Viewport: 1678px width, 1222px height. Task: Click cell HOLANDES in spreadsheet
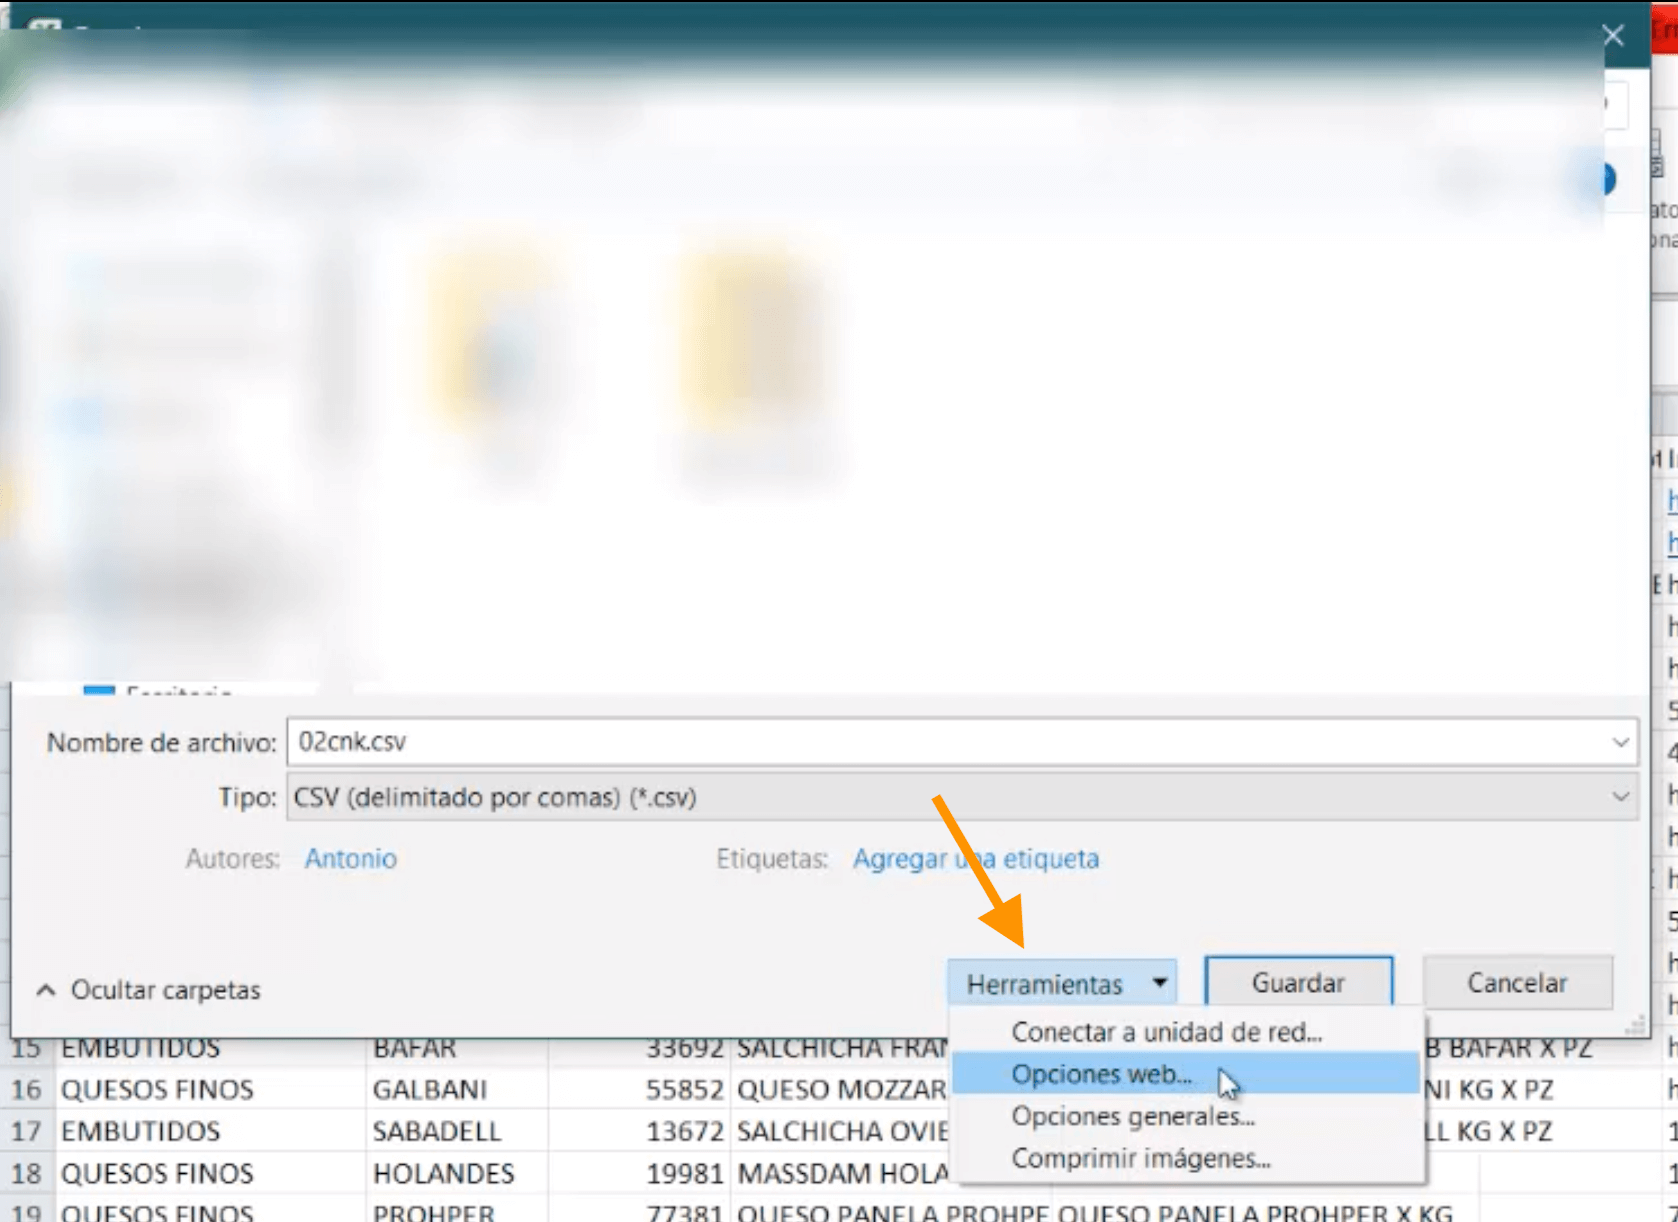tap(457, 1173)
